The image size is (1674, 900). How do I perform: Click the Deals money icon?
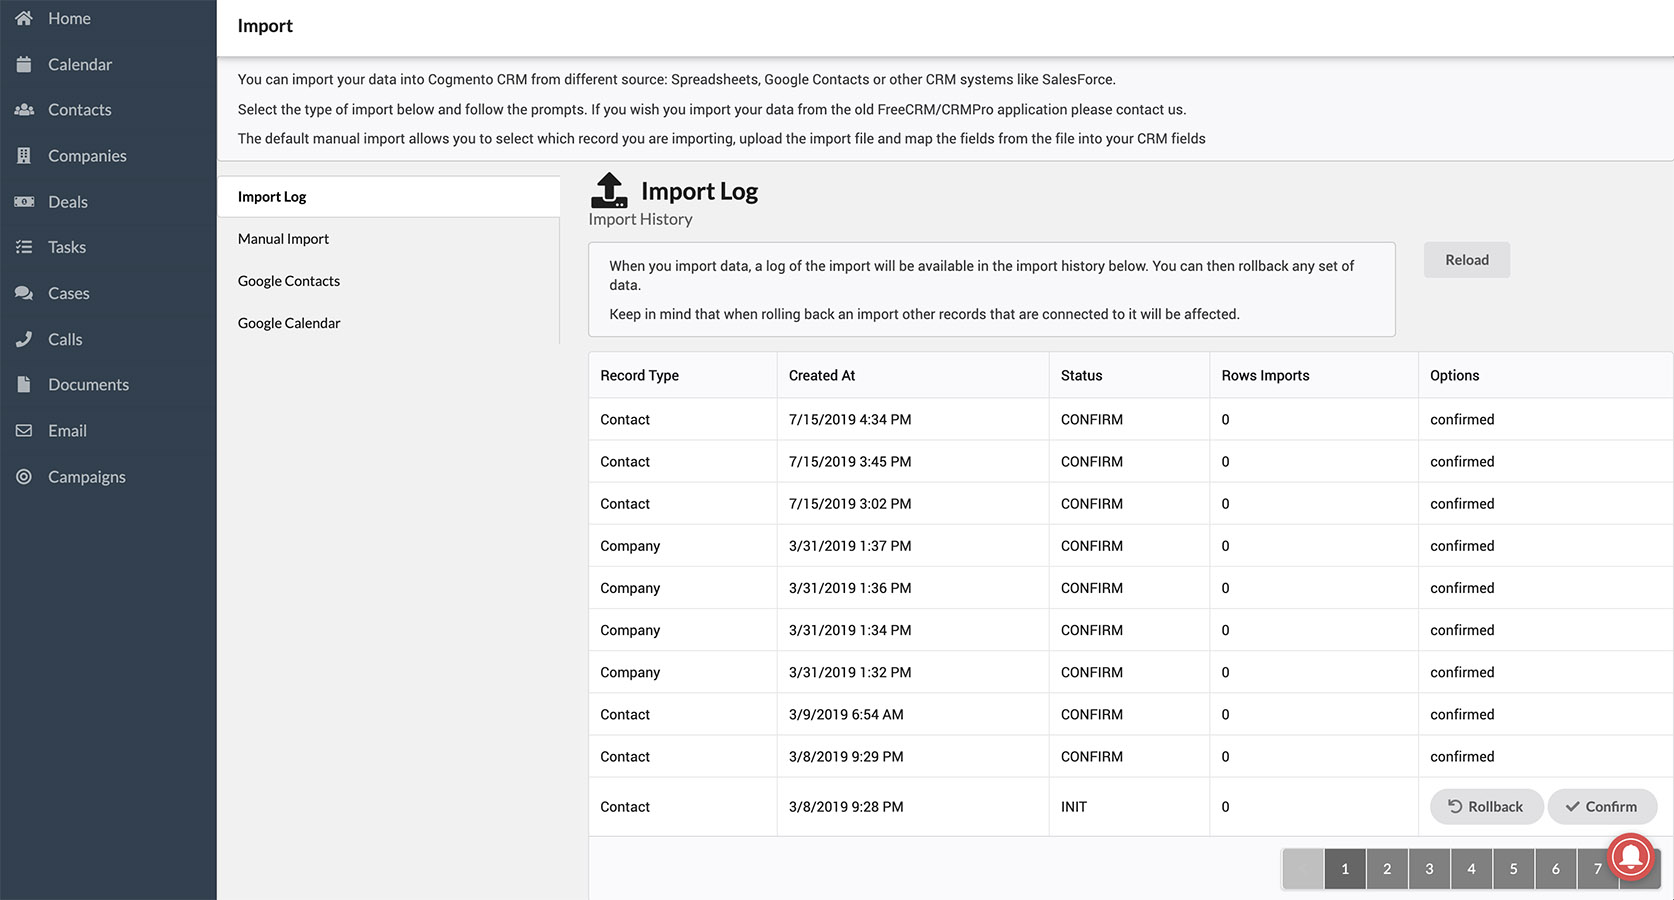pos(24,202)
